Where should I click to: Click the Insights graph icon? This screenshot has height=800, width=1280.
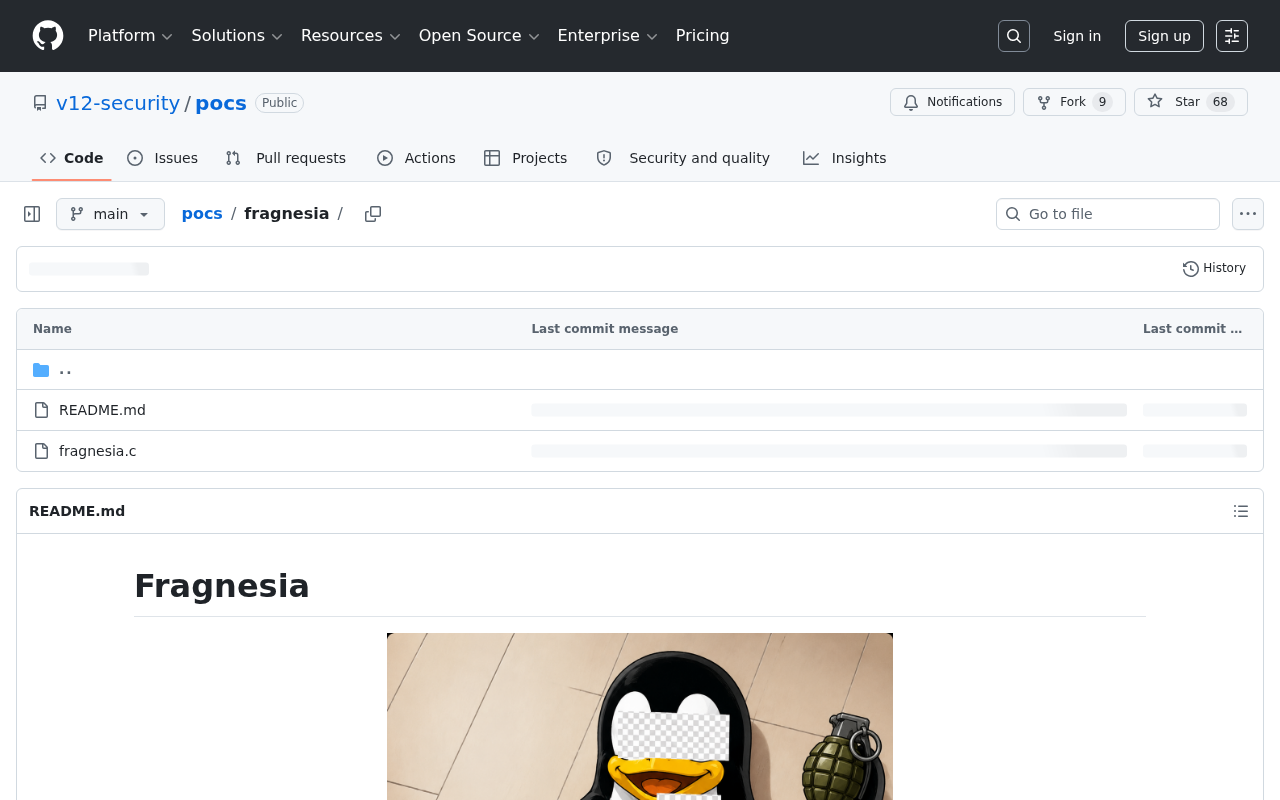tap(811, 158)
